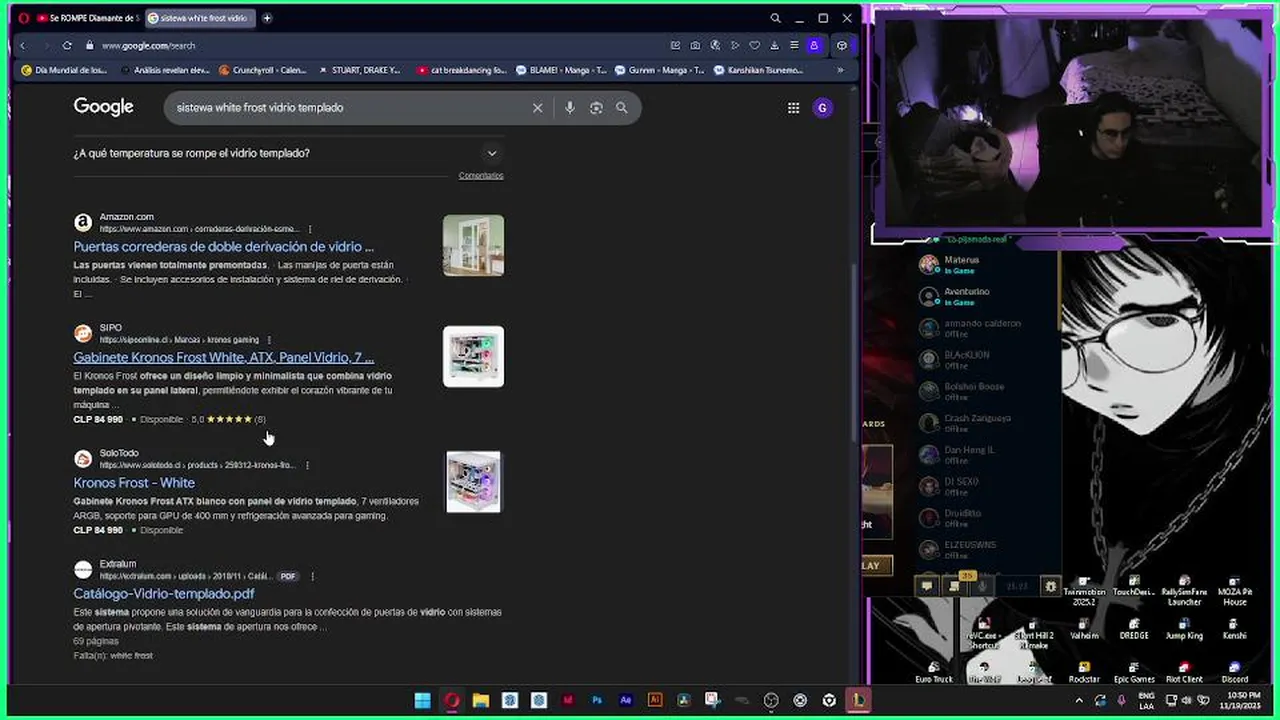Switch to the 'Se ROMPE Diamante' YouTube tab
The height and width of the screenshot is (720, 1280).
88,18
